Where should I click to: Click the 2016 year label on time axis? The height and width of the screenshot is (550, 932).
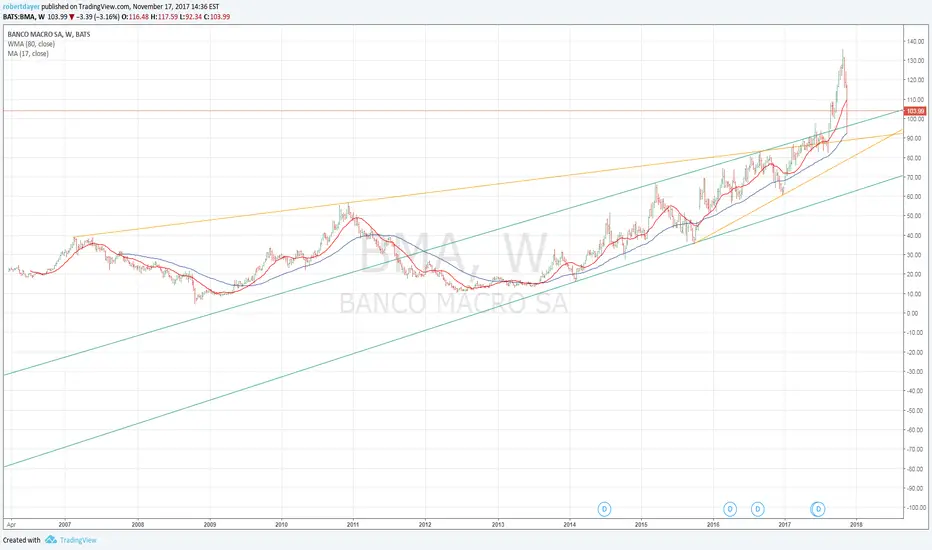click(713, 524)
